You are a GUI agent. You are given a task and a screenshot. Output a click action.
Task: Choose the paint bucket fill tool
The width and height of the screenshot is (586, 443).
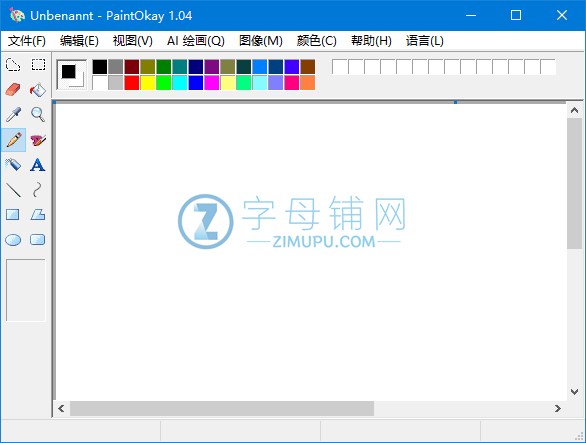pos(38,90)
